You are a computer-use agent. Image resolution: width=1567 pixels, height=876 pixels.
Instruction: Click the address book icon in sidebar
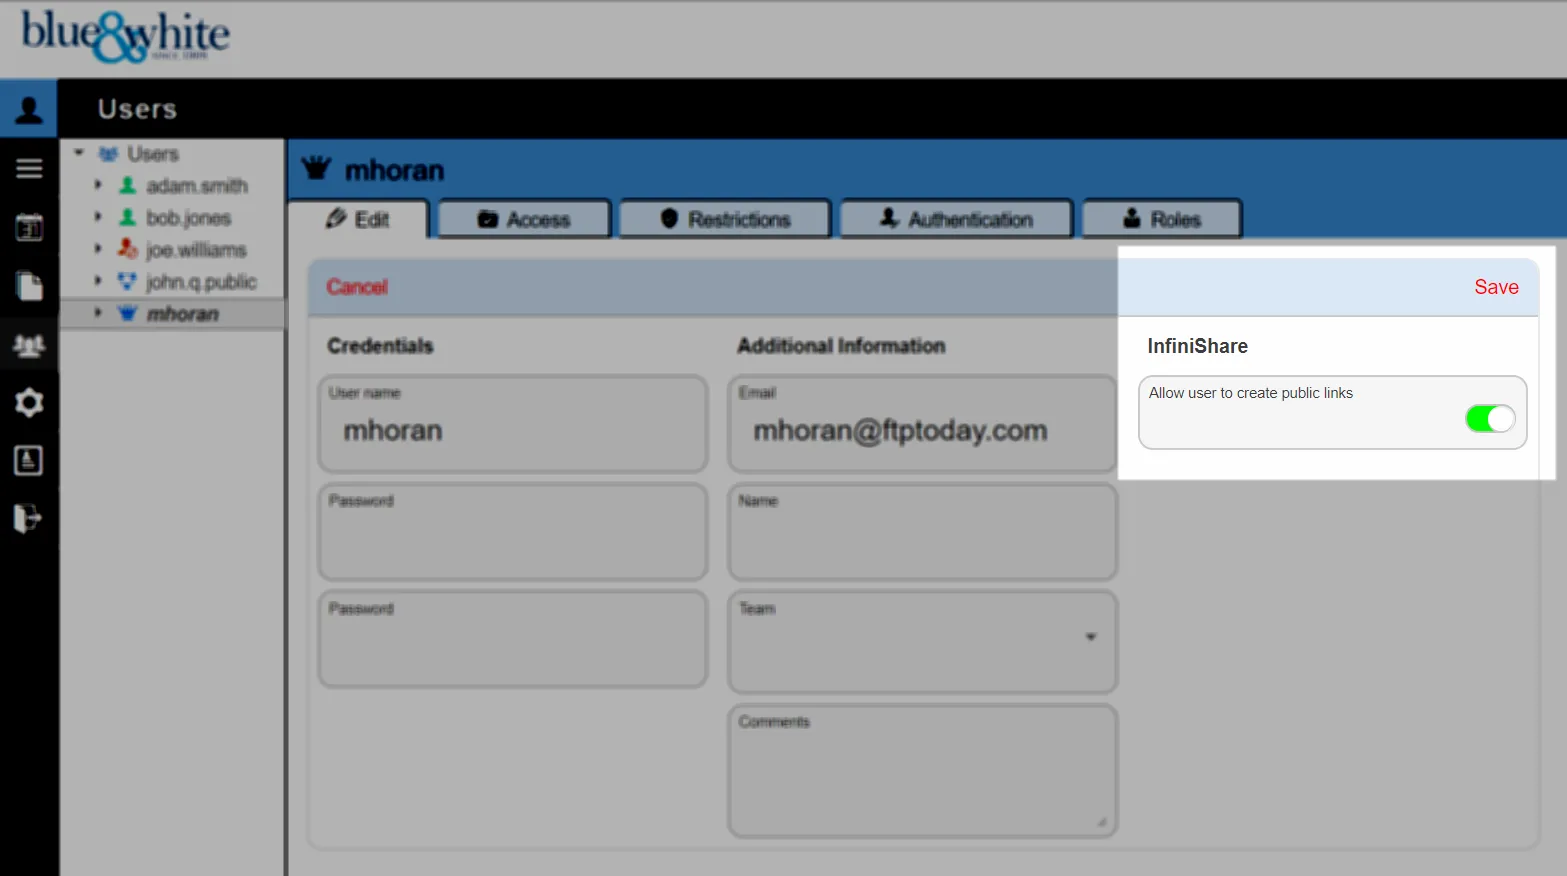pos(29,460)
